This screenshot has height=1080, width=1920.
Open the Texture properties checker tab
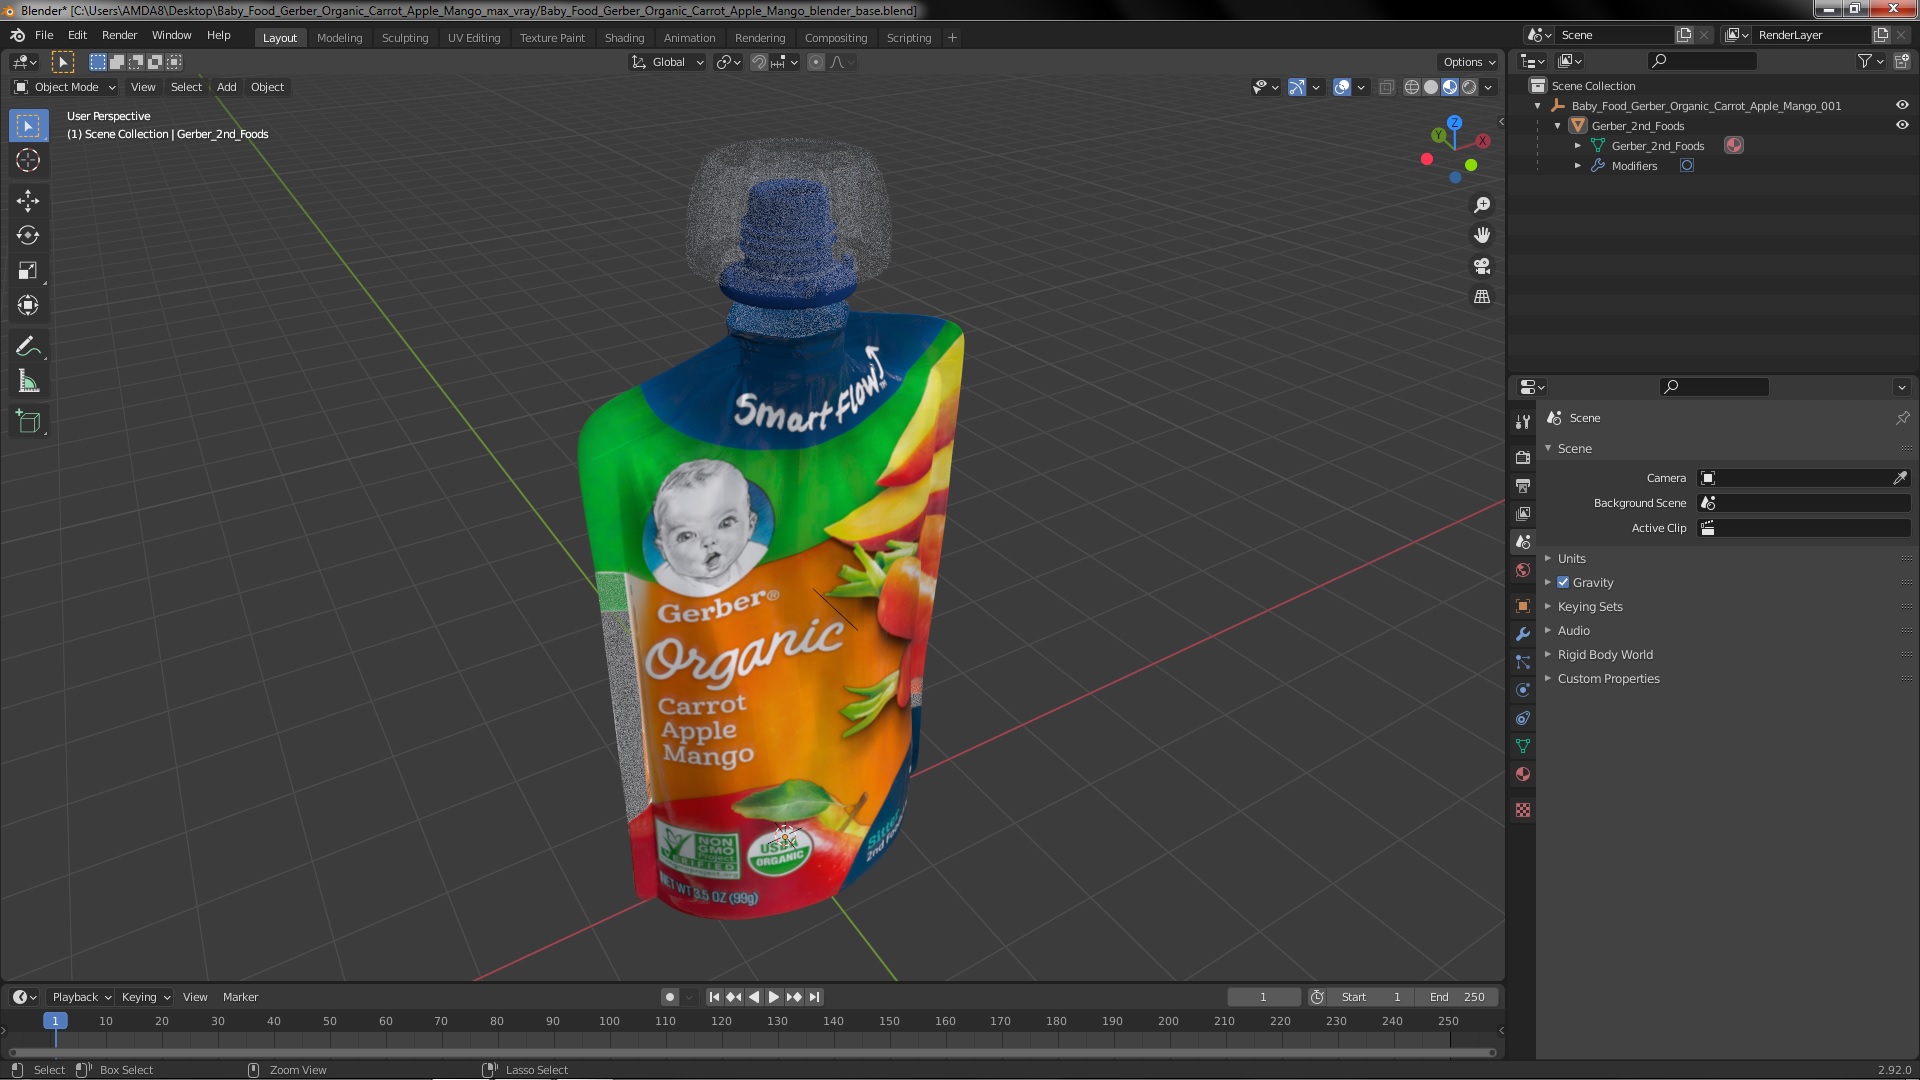point(1523,810)
